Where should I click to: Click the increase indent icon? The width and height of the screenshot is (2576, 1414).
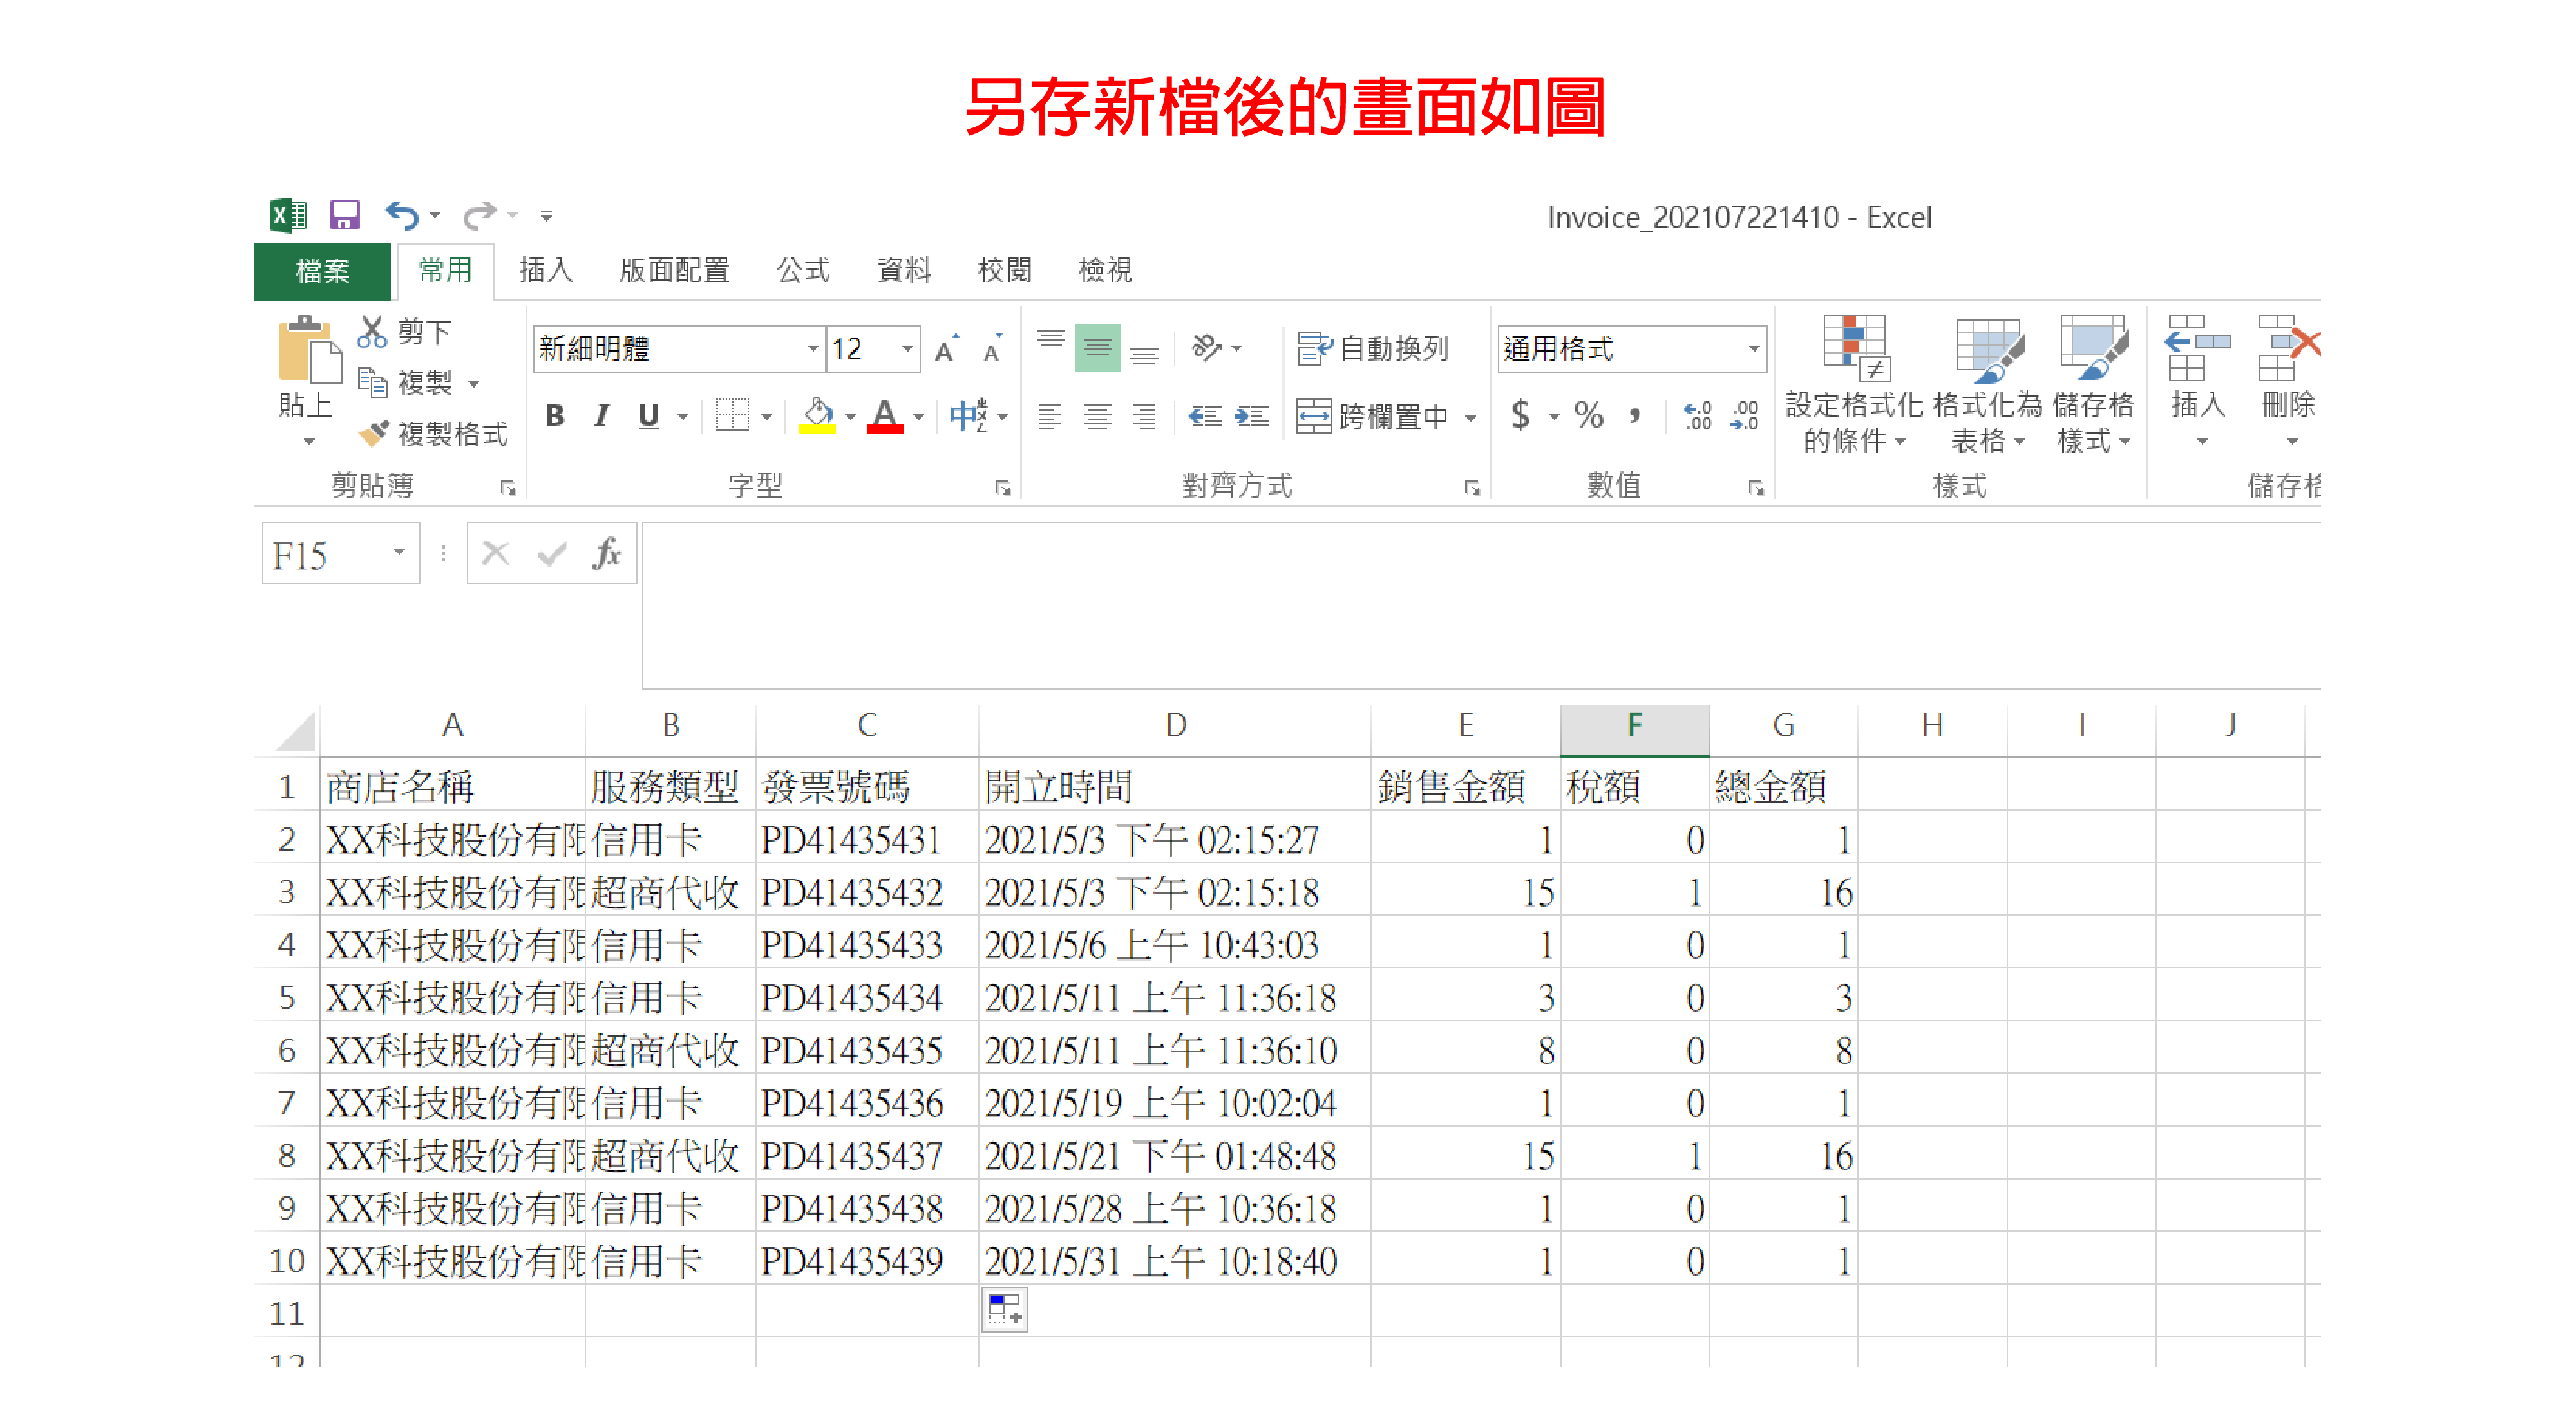[x=1251, y=416]
